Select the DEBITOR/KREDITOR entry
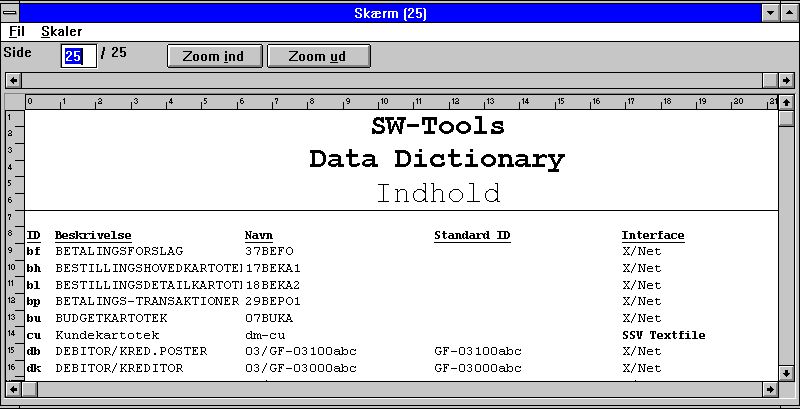The height and width of the screenshot is (409, 800). coord(119,368)
